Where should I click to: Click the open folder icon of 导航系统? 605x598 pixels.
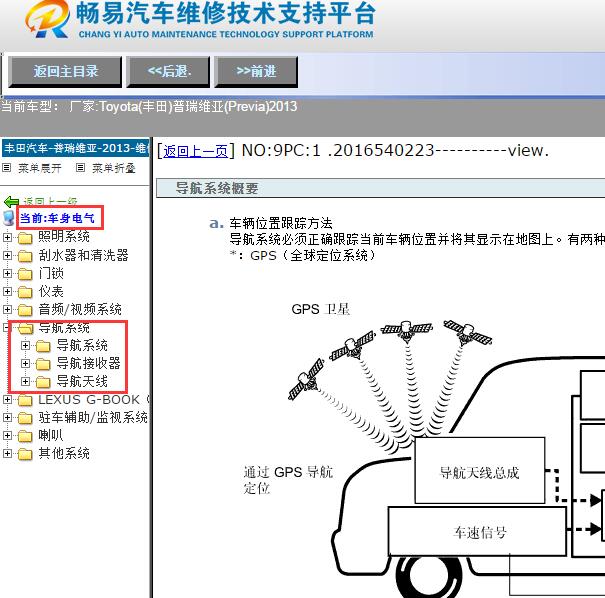tap(25, 328)
